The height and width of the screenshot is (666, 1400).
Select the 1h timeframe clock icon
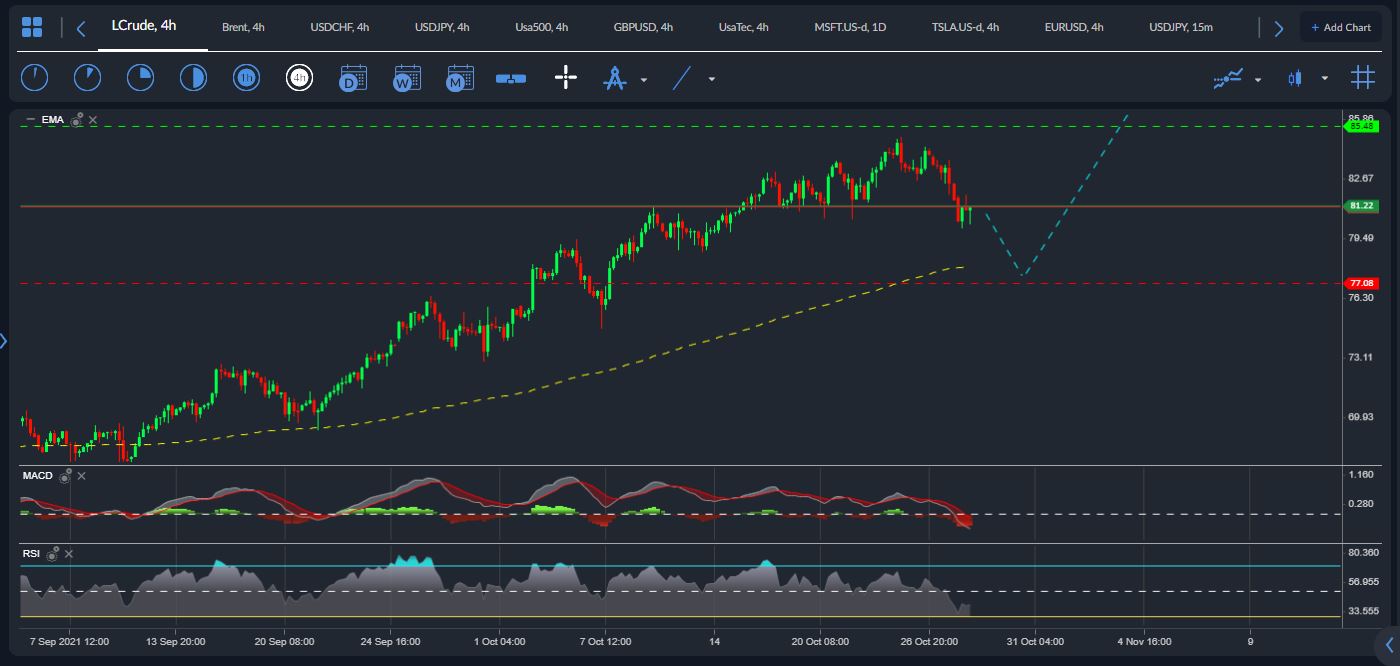click(246, 77)
